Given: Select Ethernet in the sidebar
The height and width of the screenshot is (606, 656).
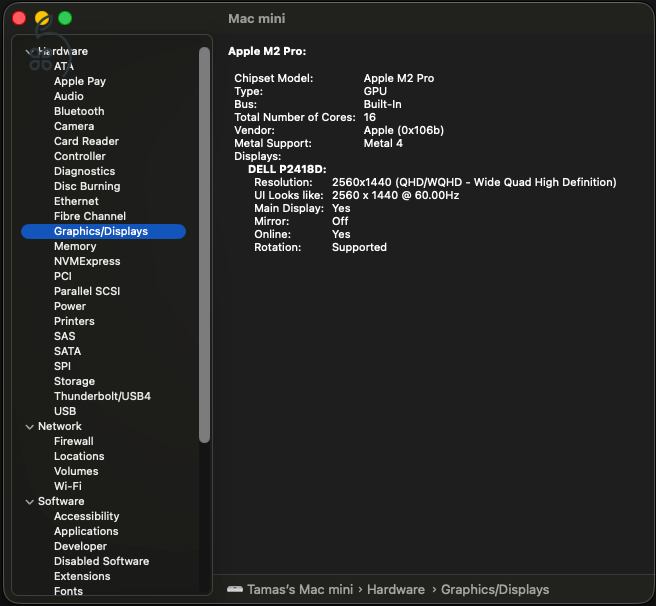Looking at the screenshot, I should click(76, 201).
